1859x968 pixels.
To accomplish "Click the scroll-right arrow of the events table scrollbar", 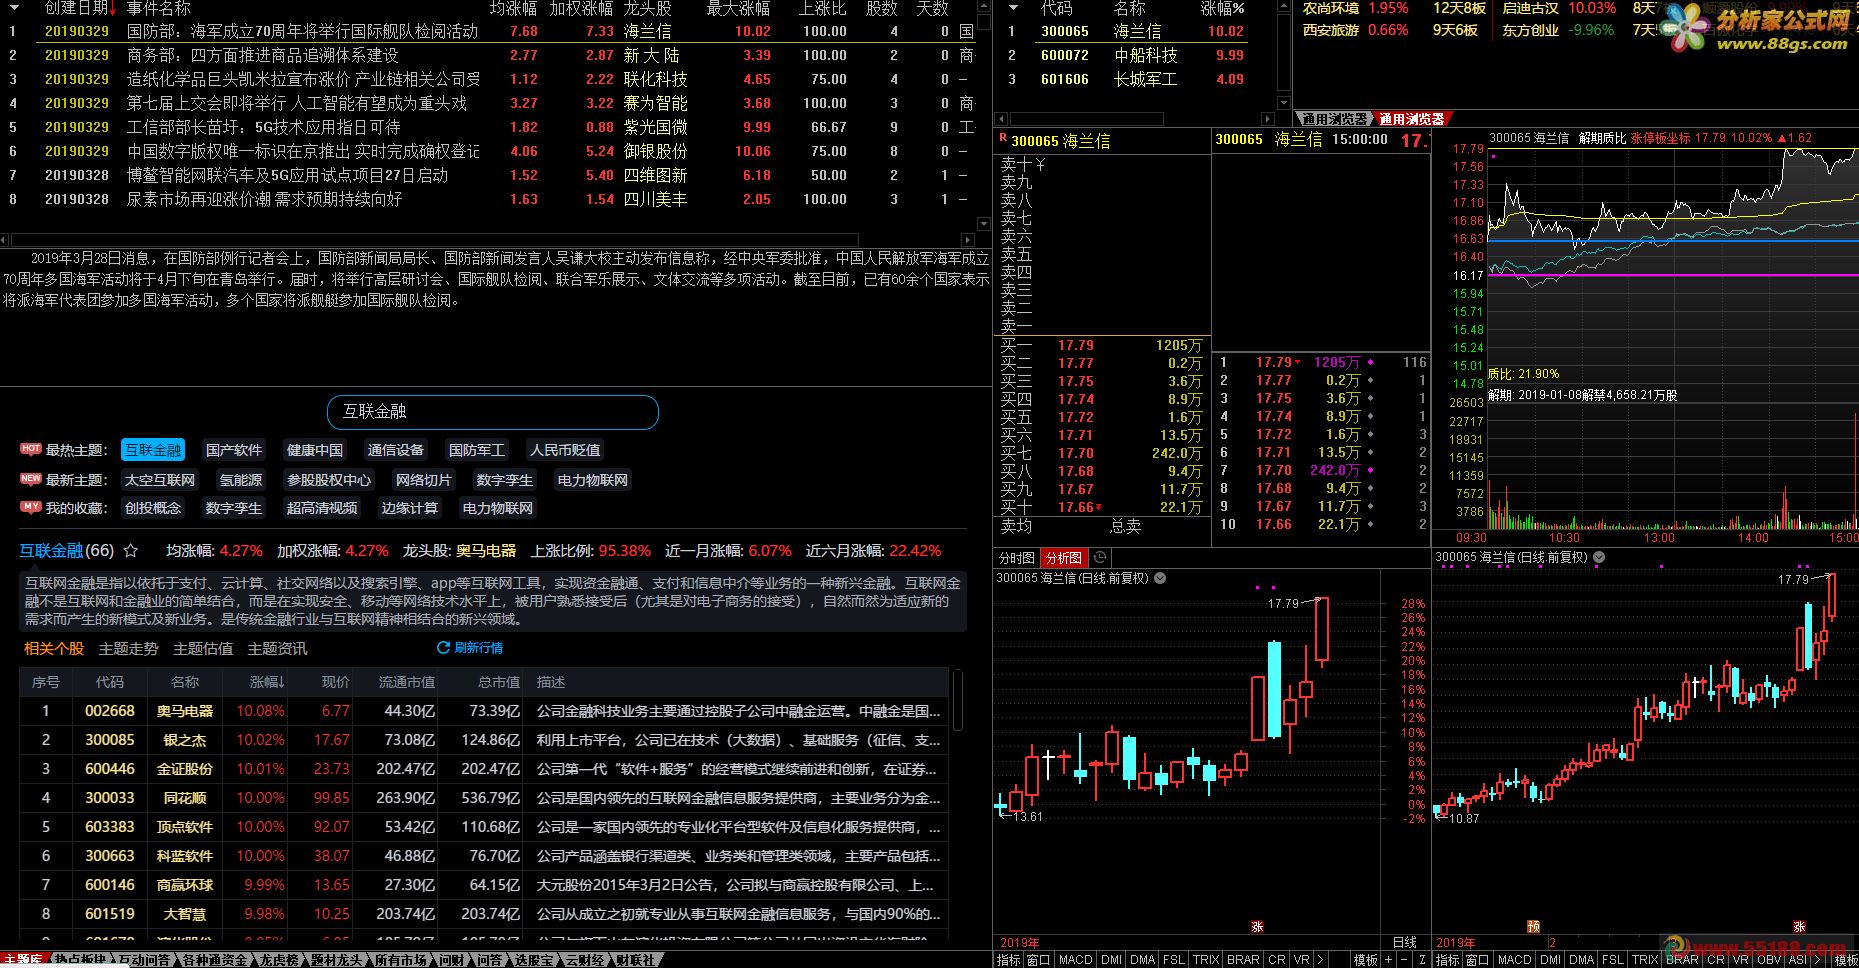I will (968, 240).
